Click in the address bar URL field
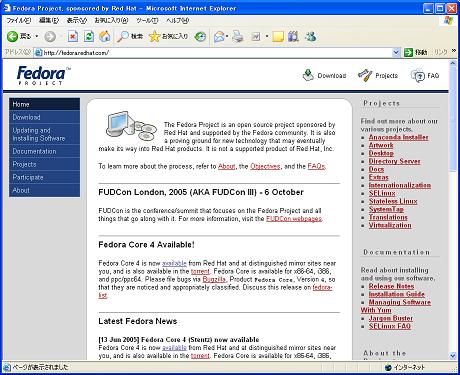 pyautogui.click(x=217, y=53)
